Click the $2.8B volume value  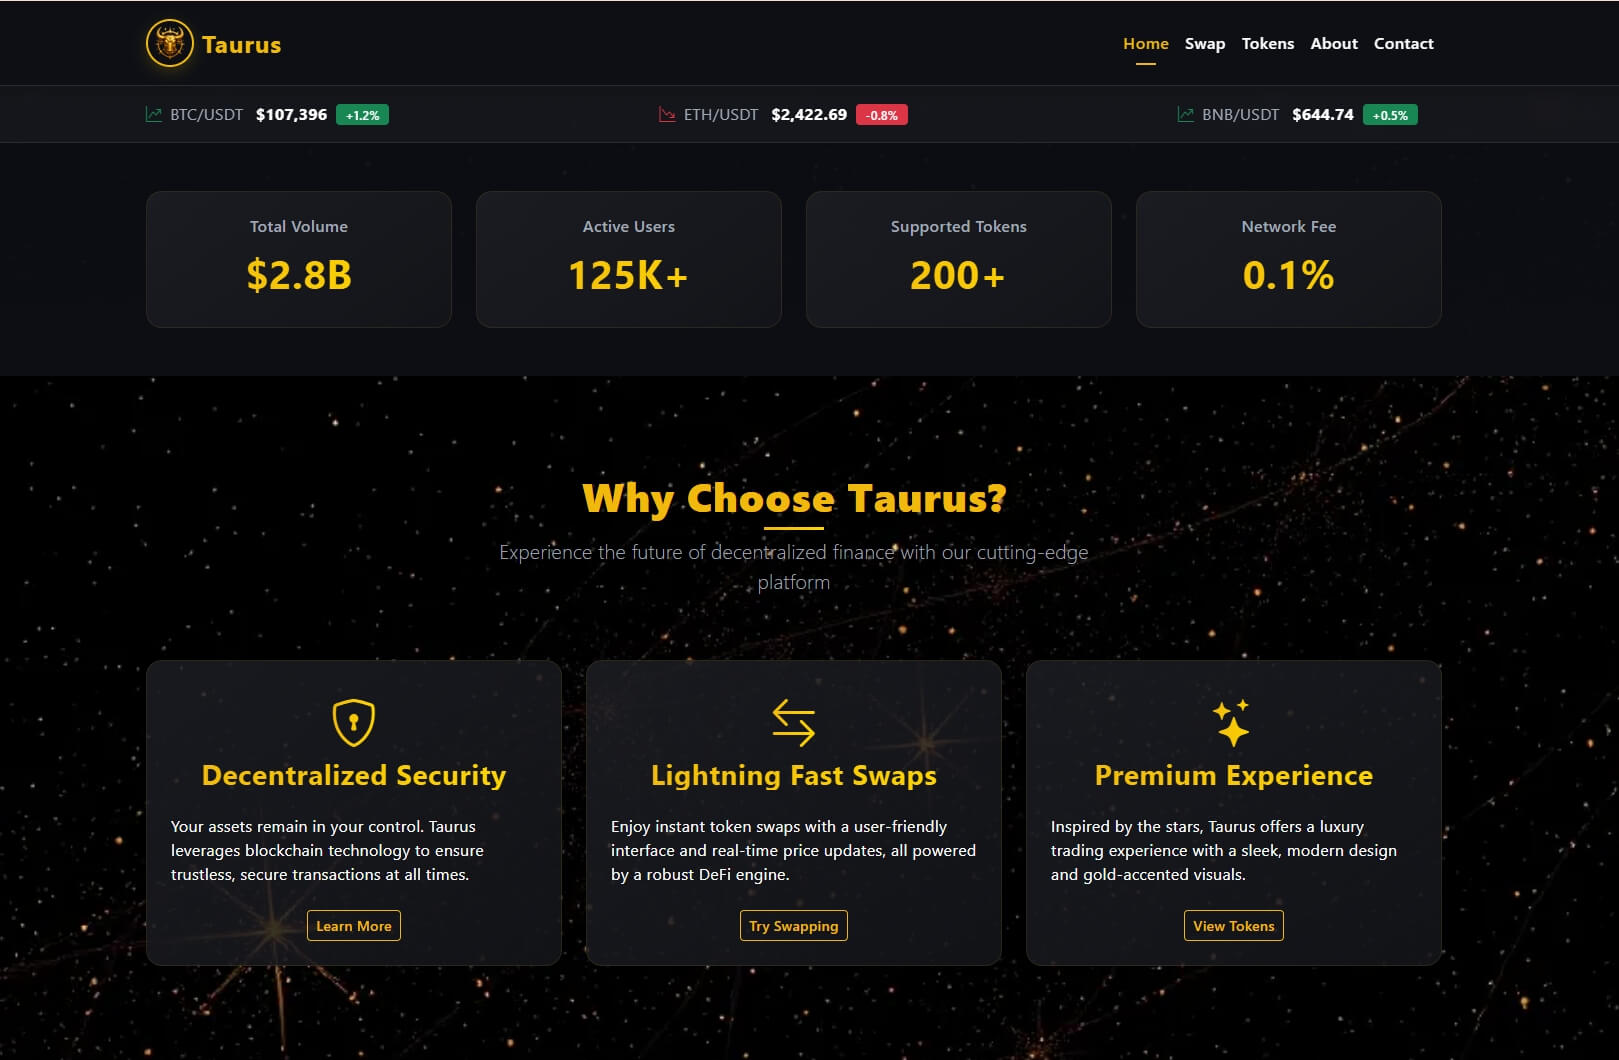pyautogui.click(x=299, y=275)
